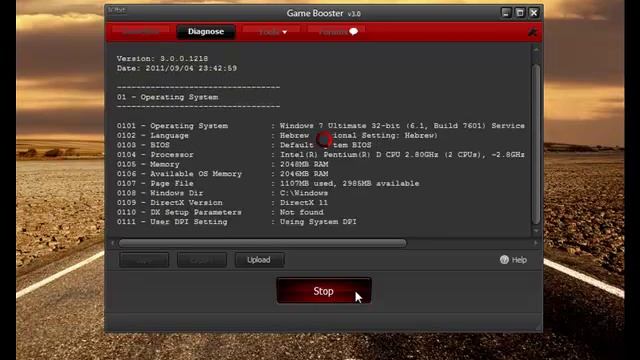This screenshot has width=640, height=360.
Task: Click the Game Booster logo icon
Action: 117,11
